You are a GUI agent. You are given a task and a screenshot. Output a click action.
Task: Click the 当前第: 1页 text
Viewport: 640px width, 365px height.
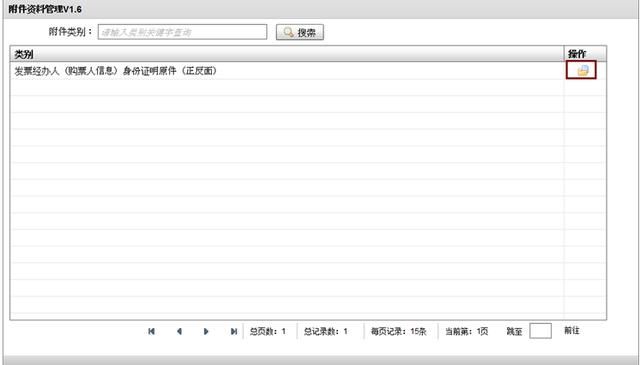pyautogui.click(x=467, y=331)
